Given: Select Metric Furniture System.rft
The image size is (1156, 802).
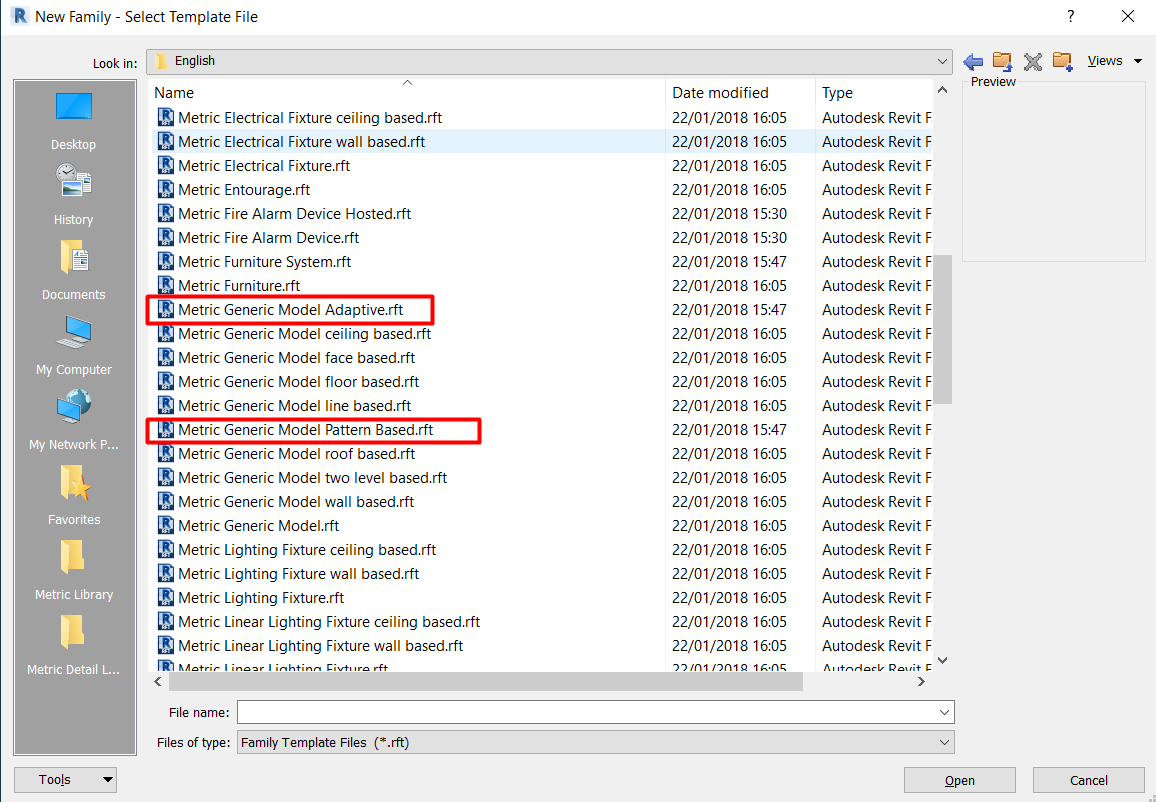Looking at the screenshot, I should point(265,262).
